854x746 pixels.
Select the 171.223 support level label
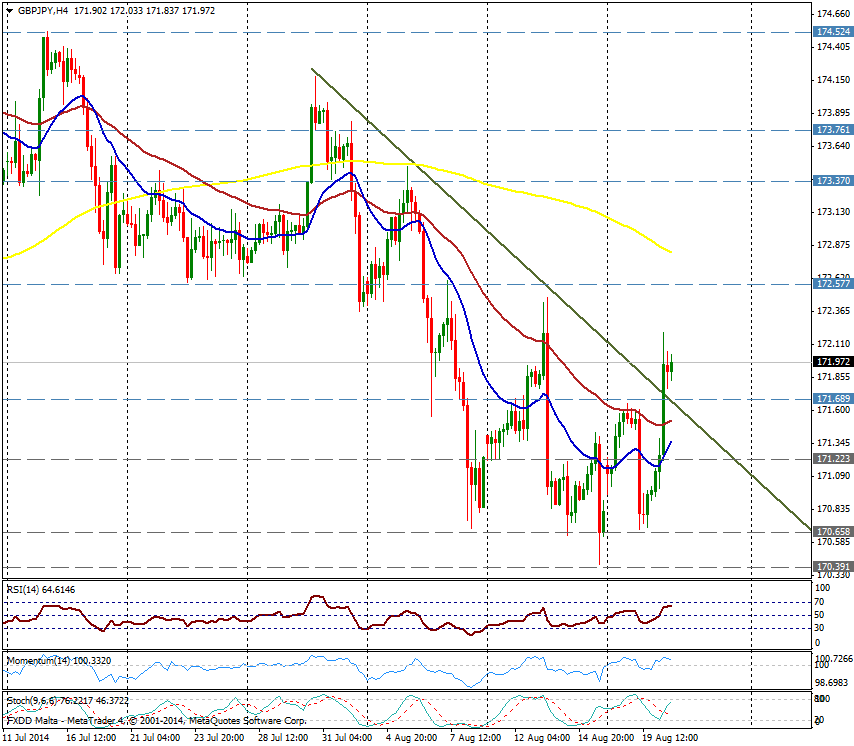(833, 458)
